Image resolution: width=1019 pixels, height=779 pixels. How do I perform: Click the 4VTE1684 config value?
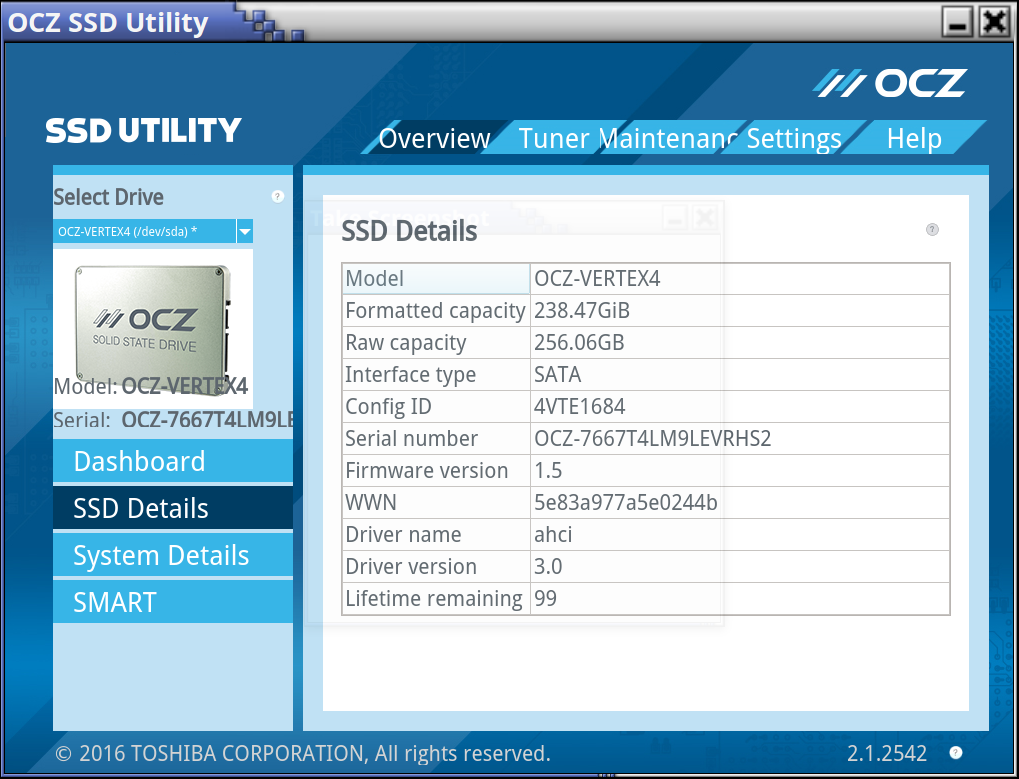coord(740,407)
